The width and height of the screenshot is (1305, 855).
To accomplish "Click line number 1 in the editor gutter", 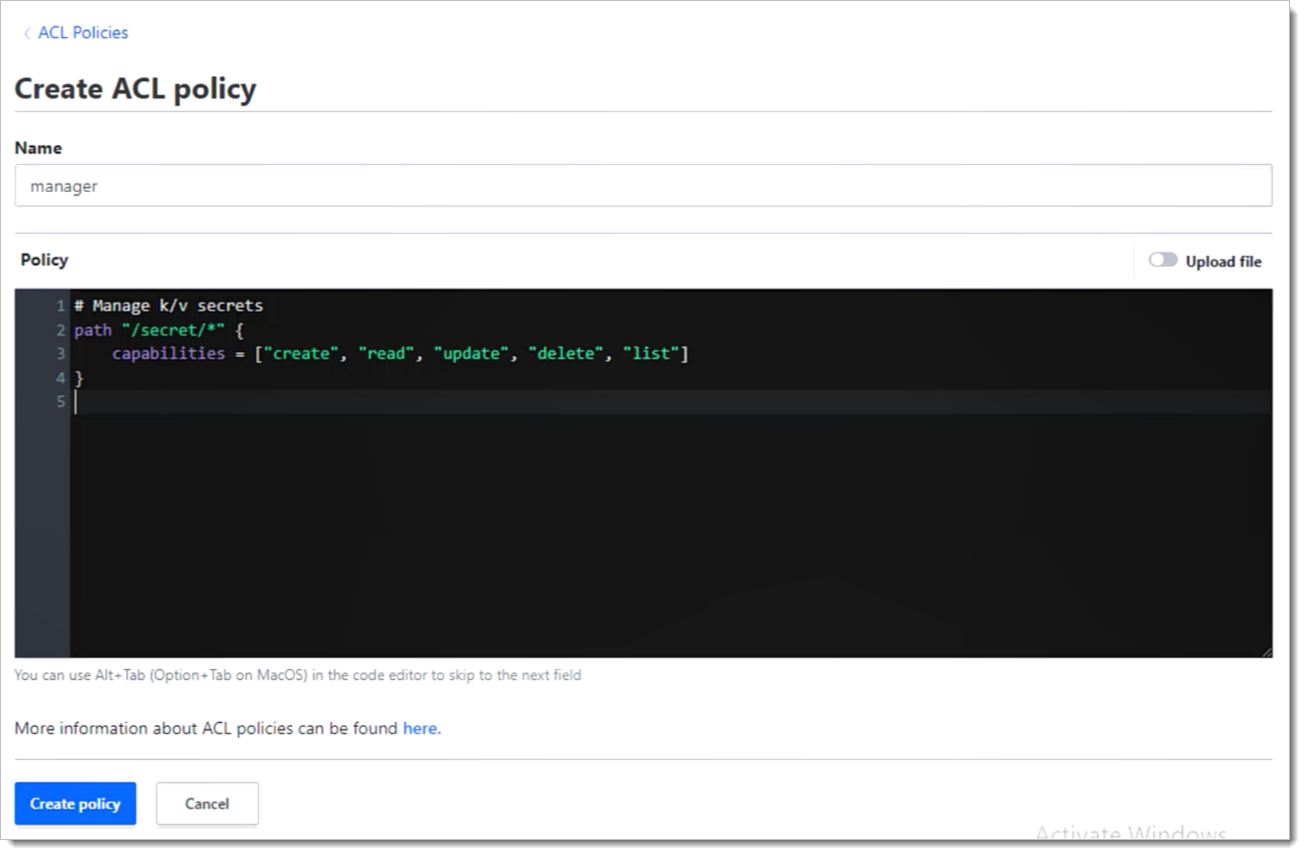I will pos(61,306).
